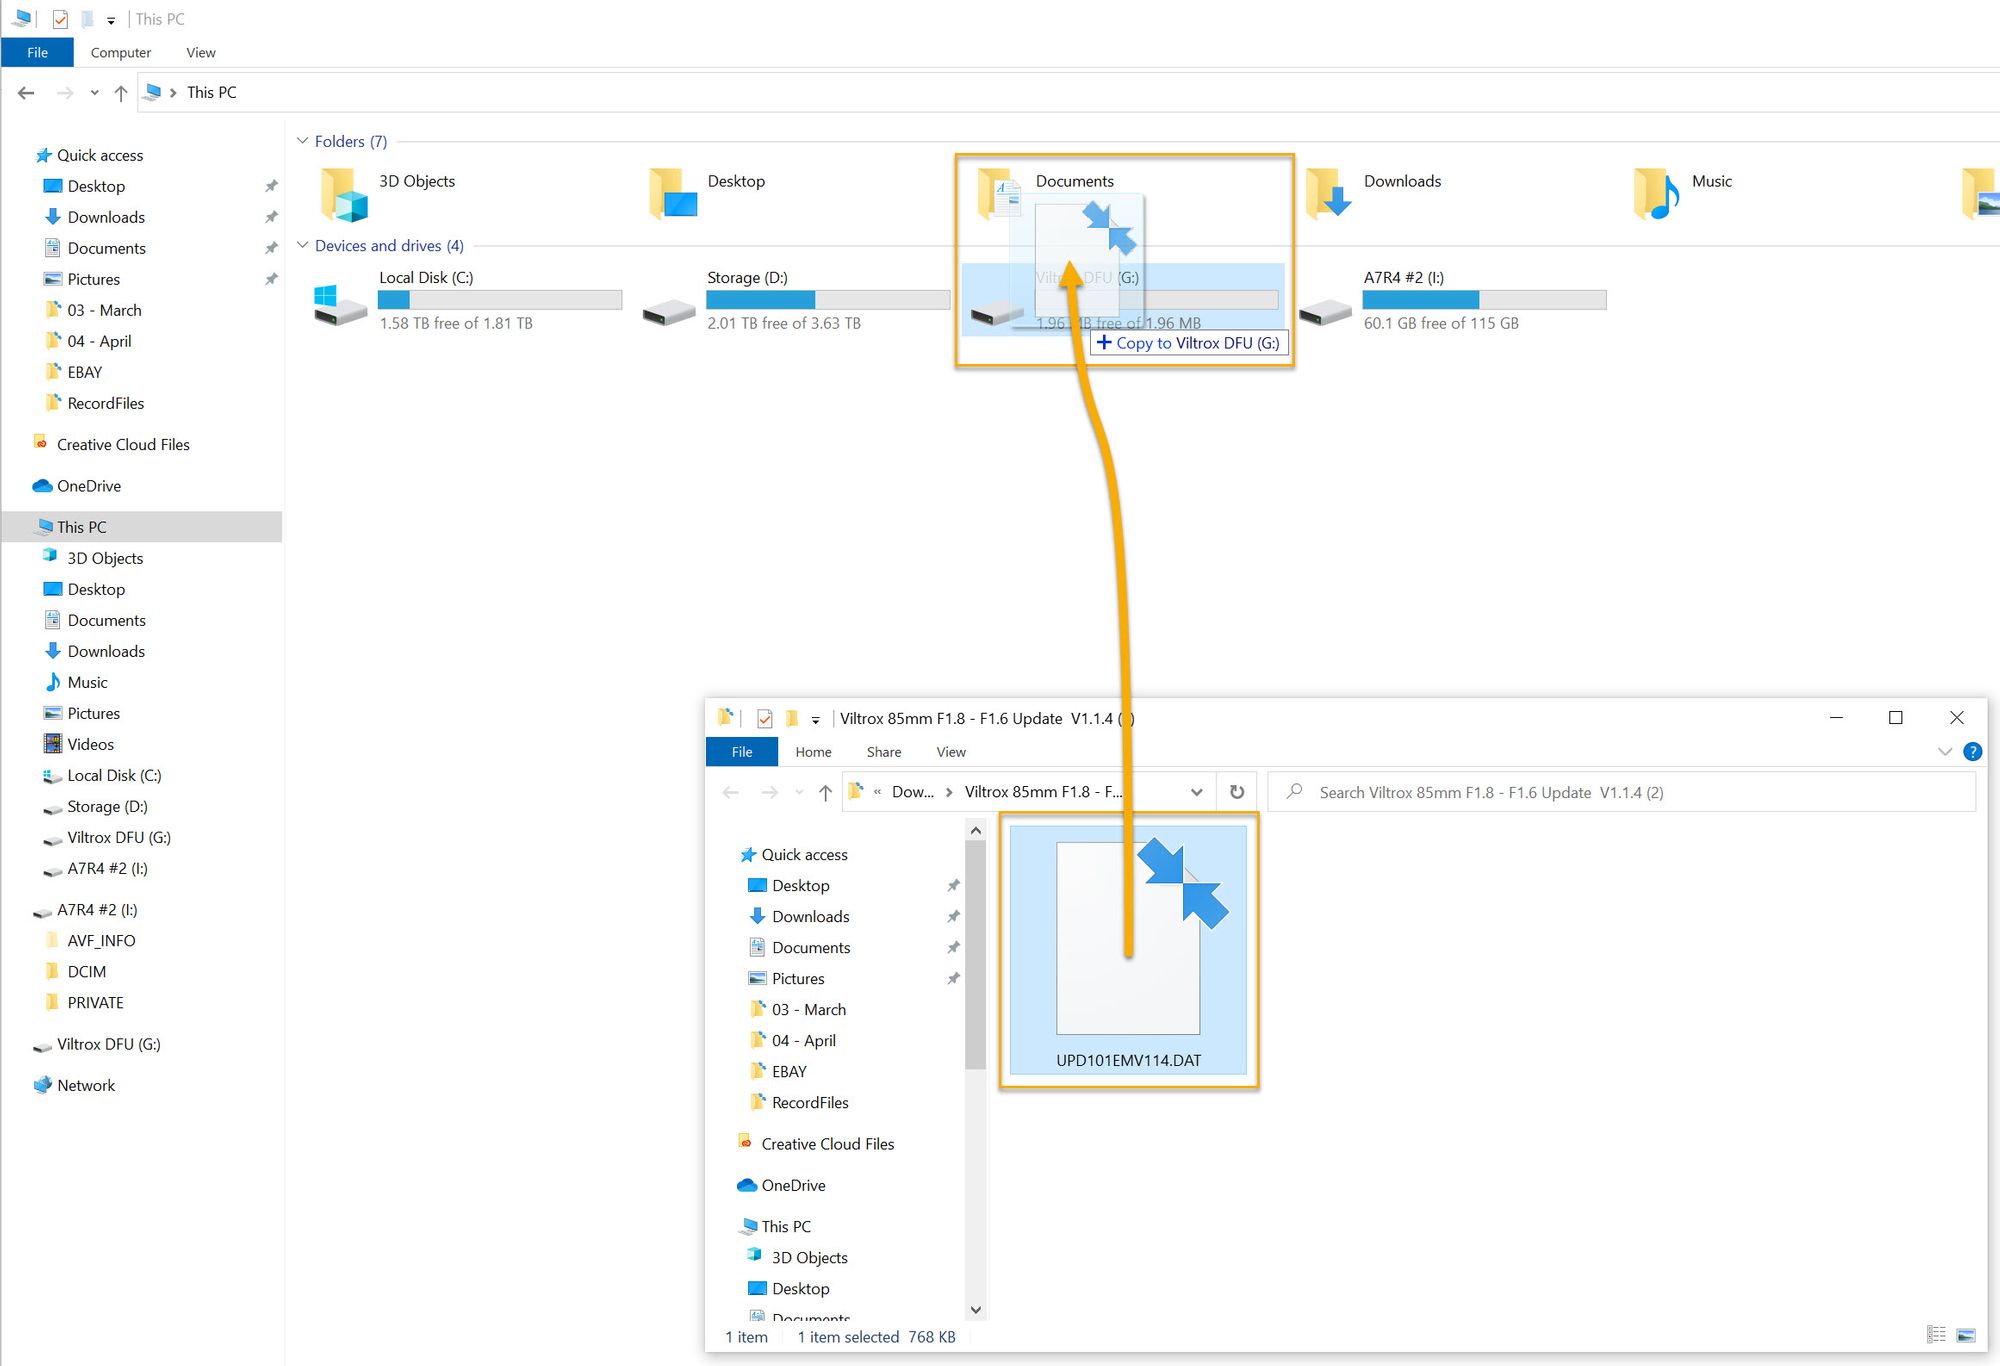
Task: Open RecordFiles in Viltrox window sidebar
Action: (810, 1102)
